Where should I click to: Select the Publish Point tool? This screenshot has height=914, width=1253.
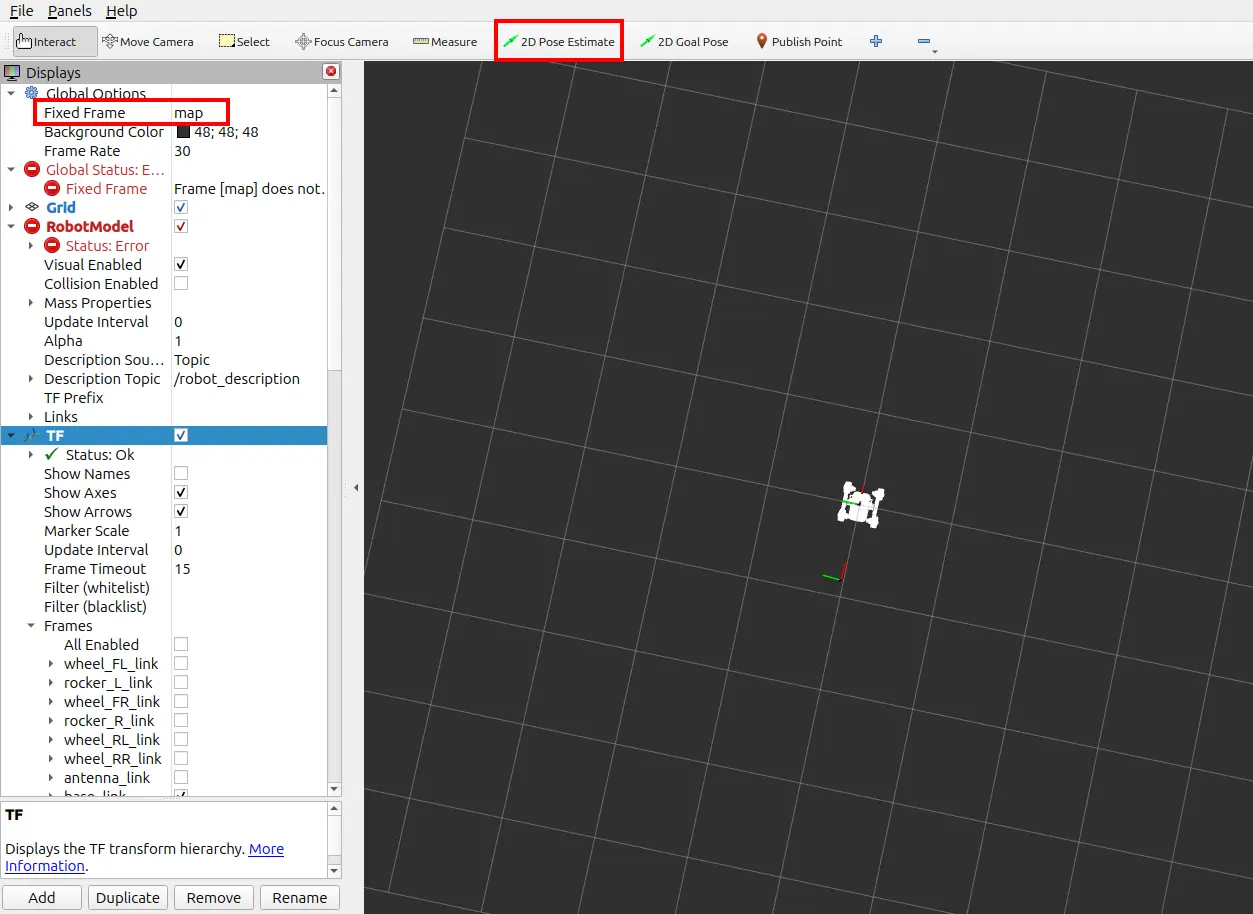click(x=799, y=41)
